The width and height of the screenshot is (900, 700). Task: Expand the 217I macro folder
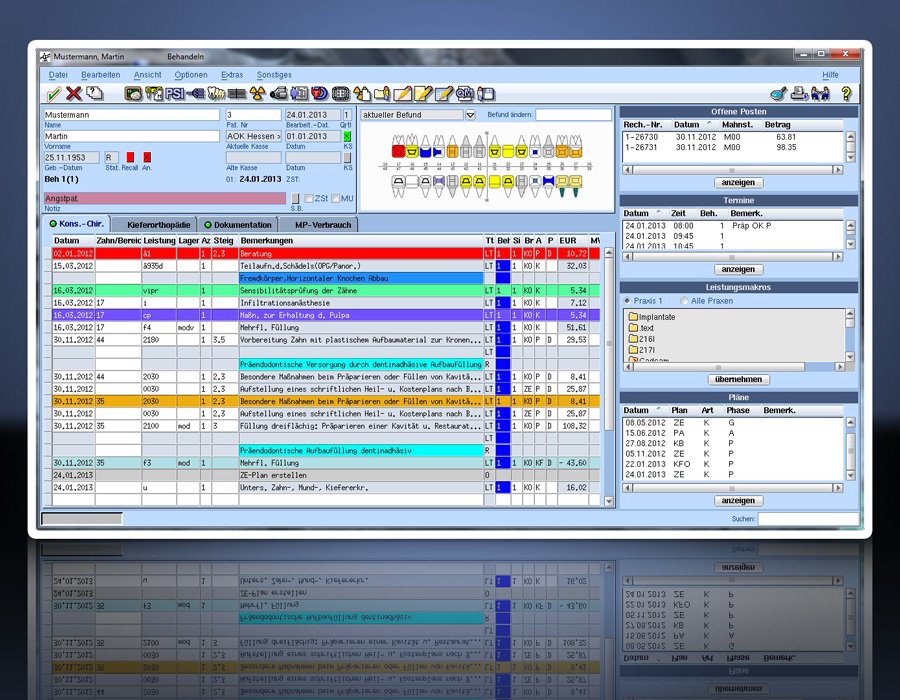[642, 350]
